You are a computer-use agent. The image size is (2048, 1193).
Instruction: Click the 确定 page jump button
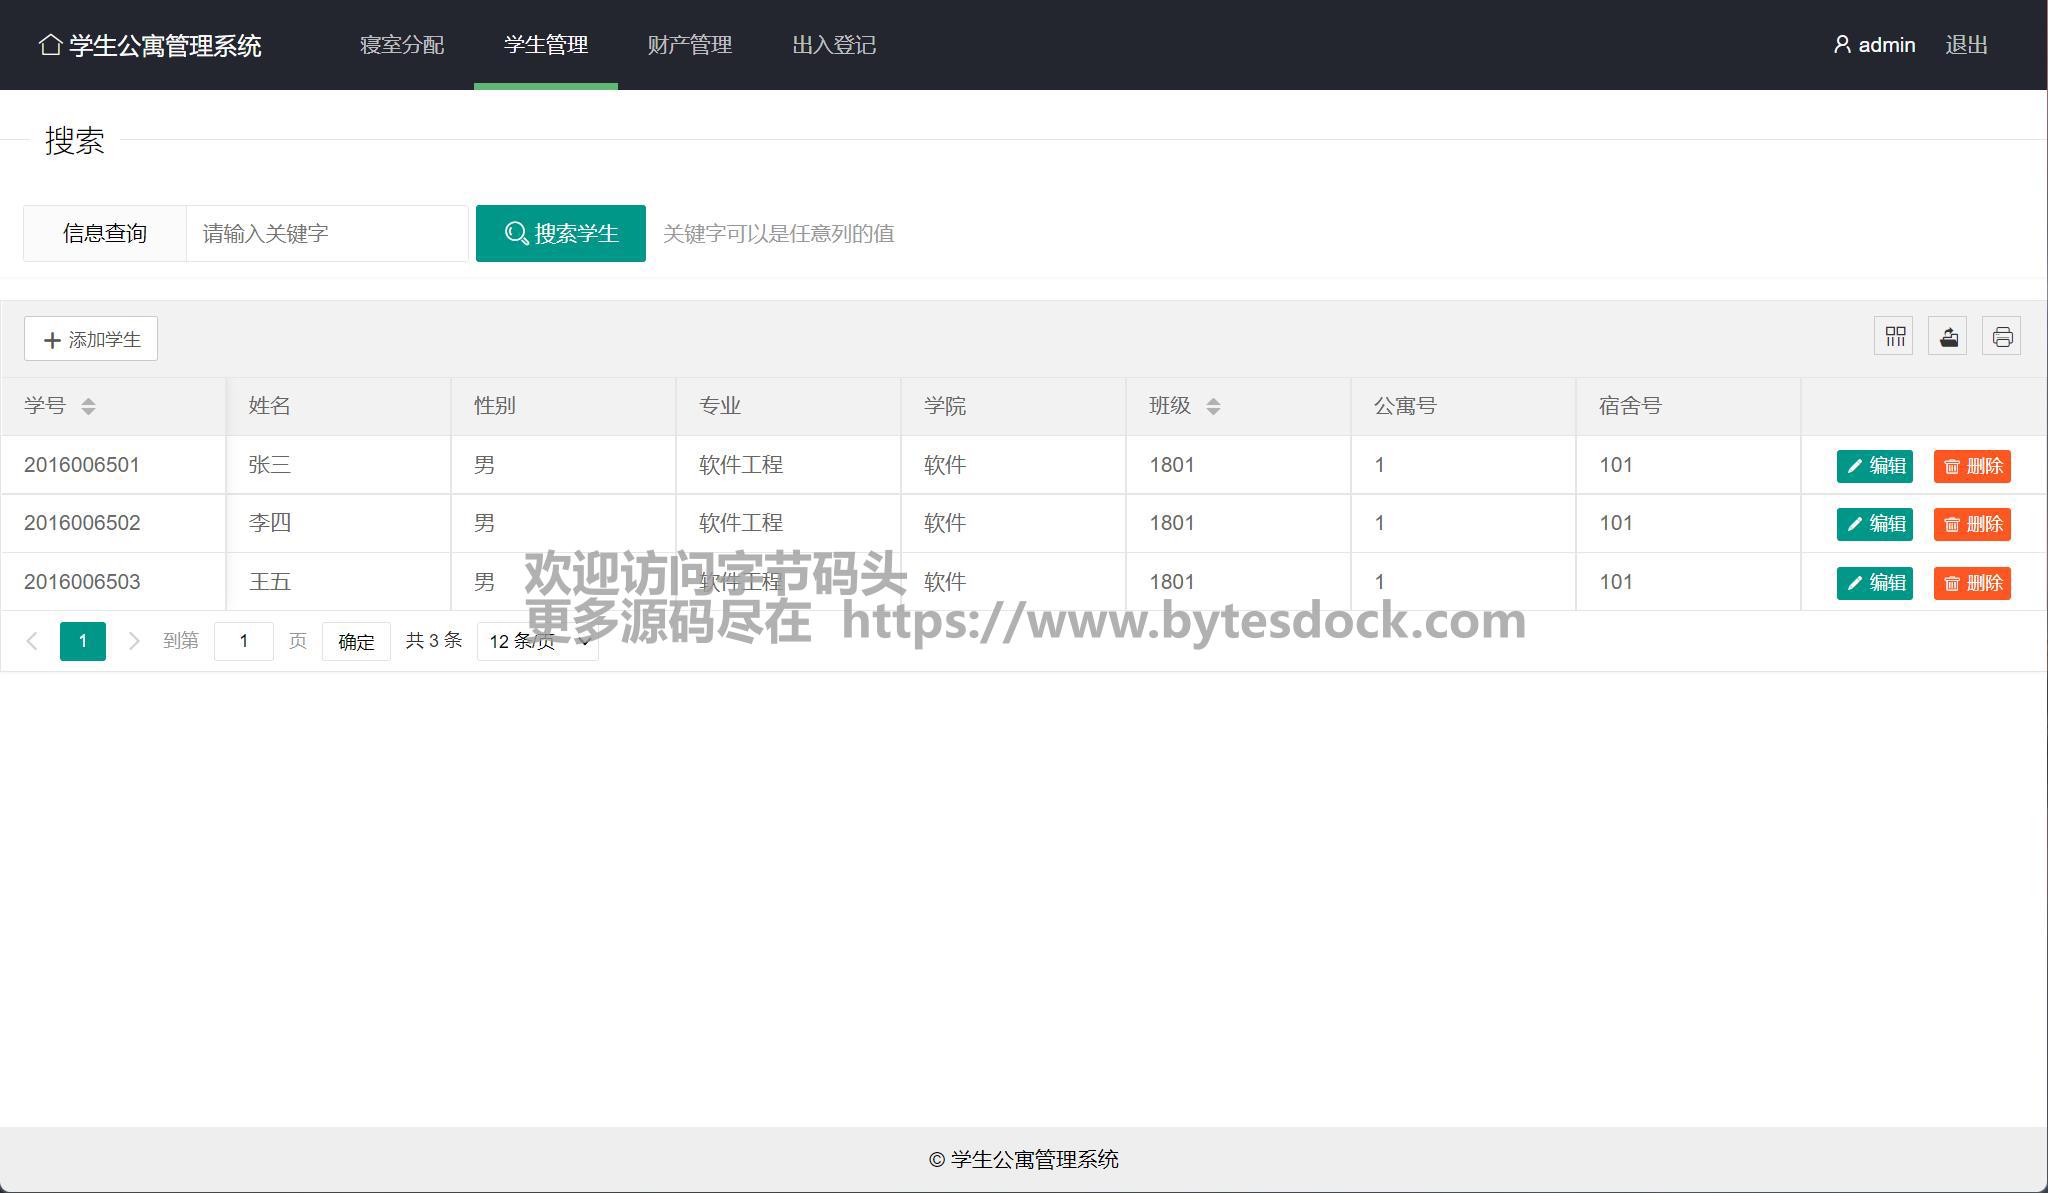click(356, 642)
